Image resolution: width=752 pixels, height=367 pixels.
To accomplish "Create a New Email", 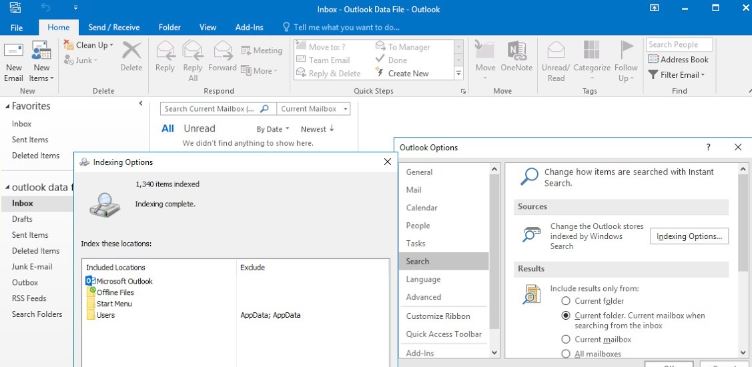I will click(13, 62).
